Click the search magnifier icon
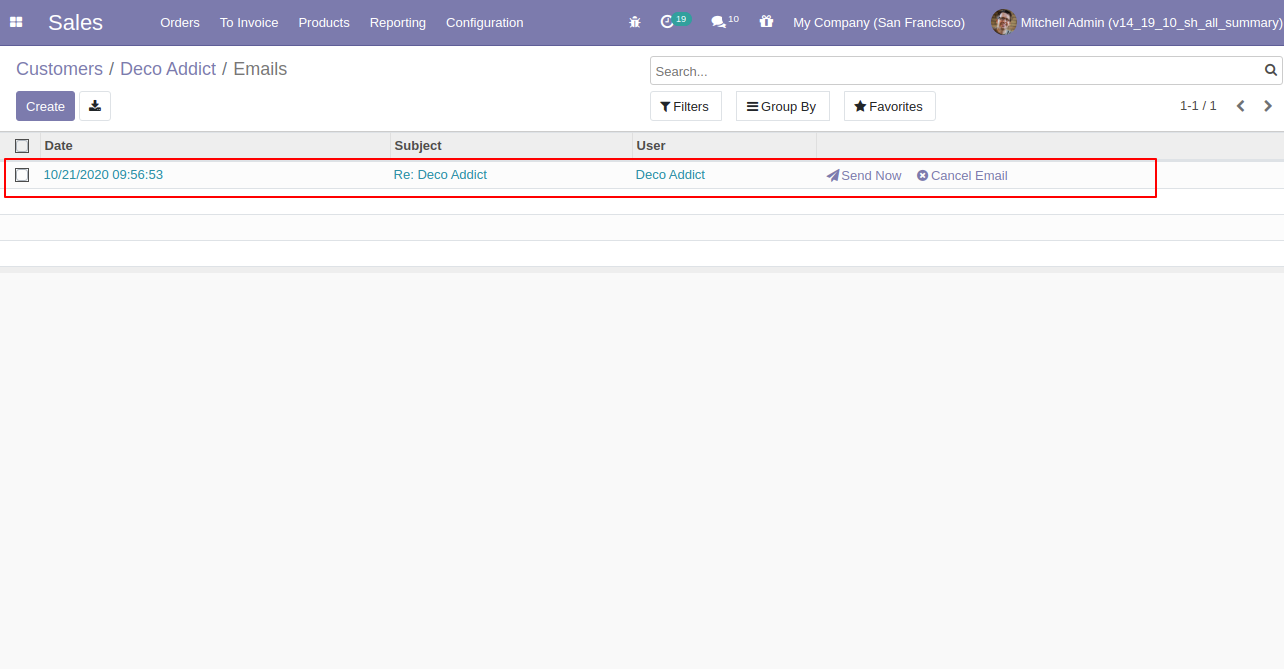Screen dimensions: 1284x669 [1271, 71]
